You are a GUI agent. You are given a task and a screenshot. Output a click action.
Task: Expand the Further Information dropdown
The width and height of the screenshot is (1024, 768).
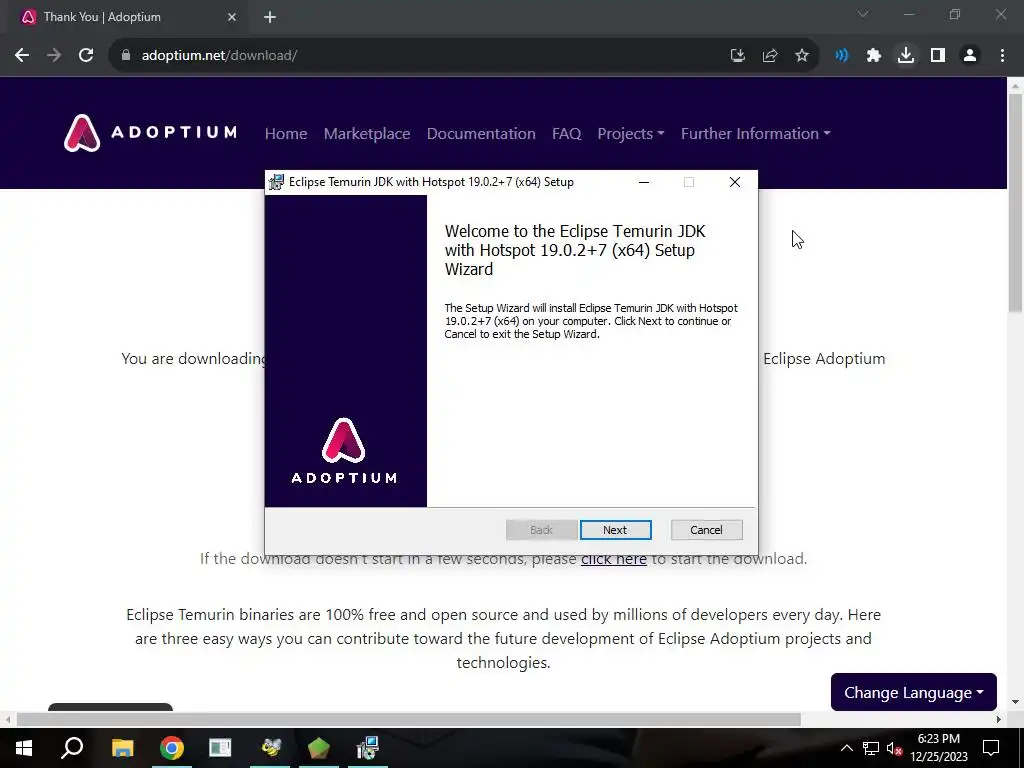tap(756, 133)
